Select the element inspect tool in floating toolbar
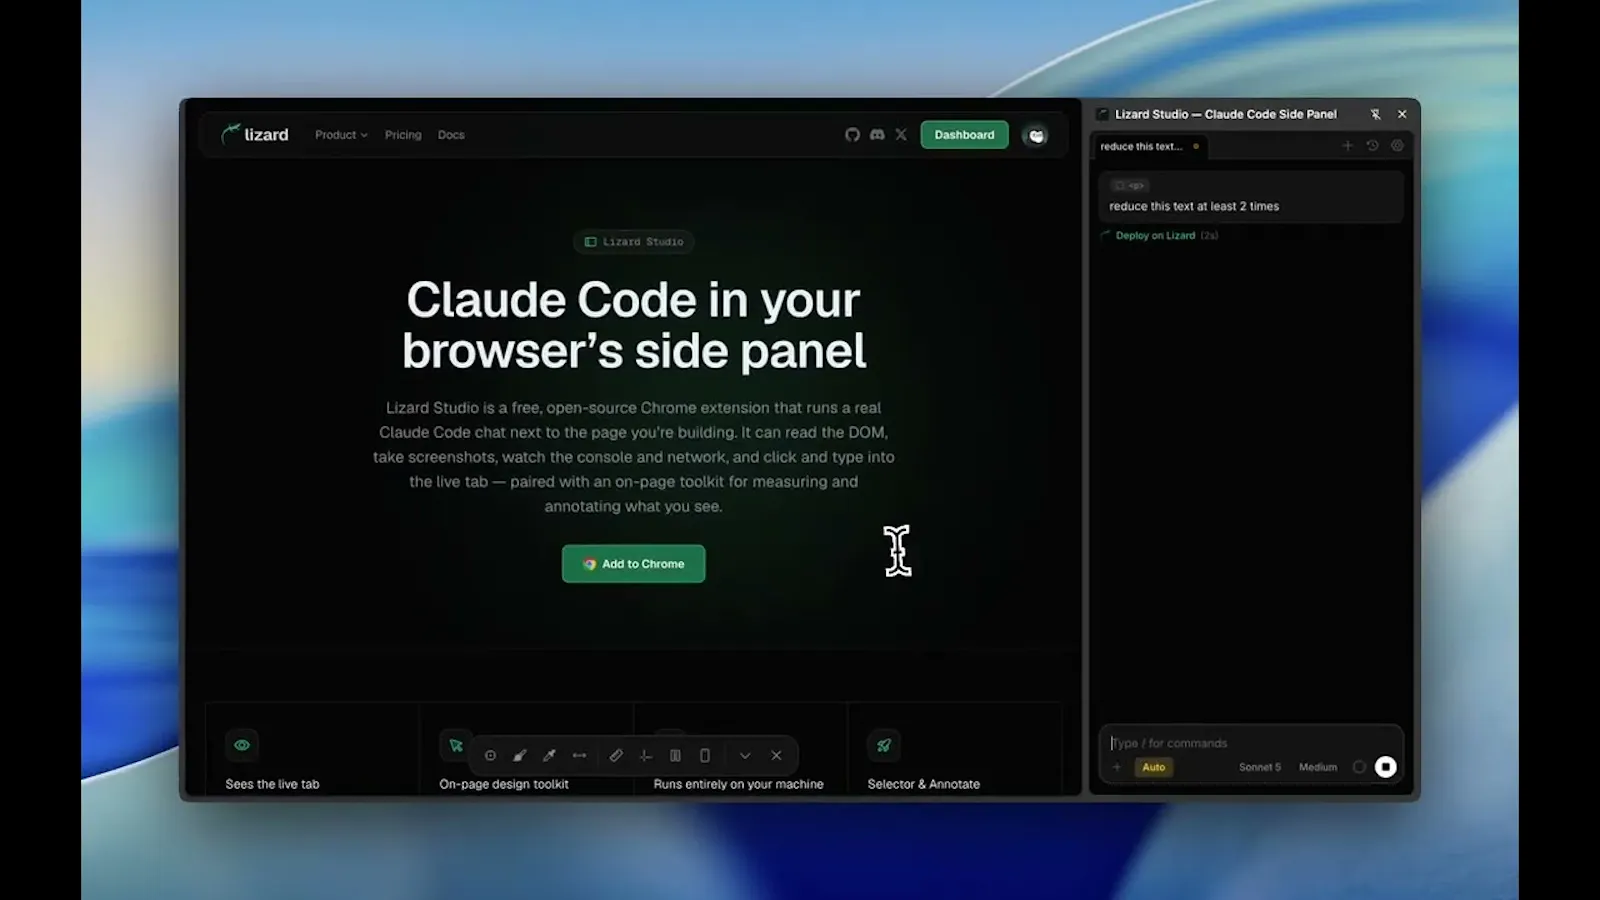Viewport: 1600px width, 900px height. (490, 756)
